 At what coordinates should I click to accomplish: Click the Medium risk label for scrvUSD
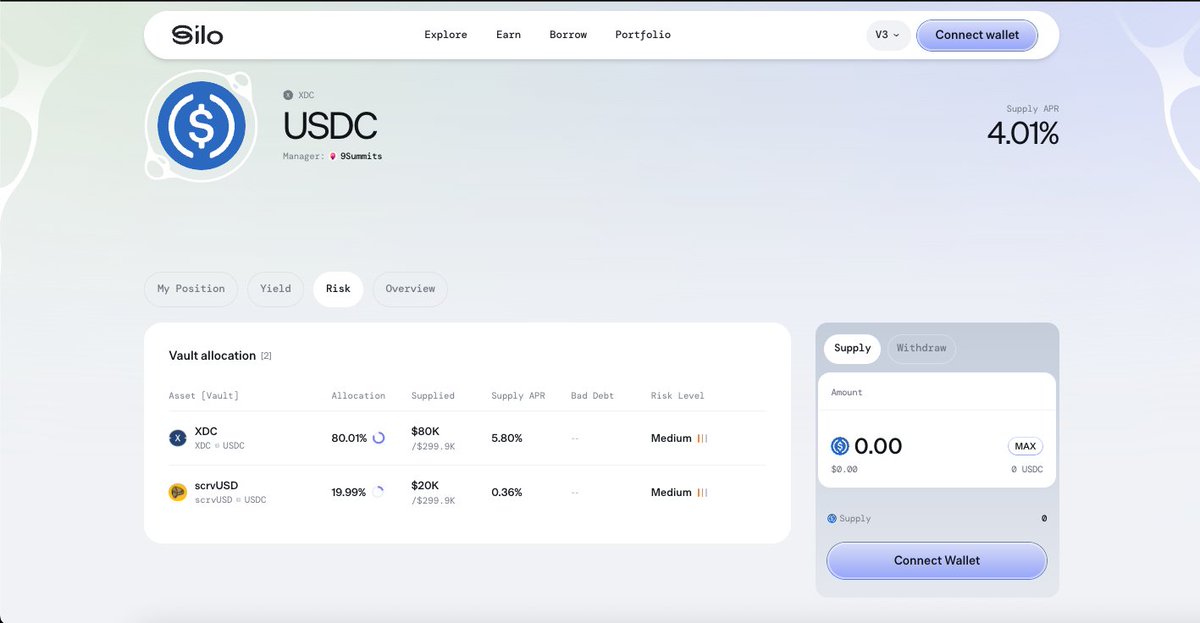tap(671, 492)
